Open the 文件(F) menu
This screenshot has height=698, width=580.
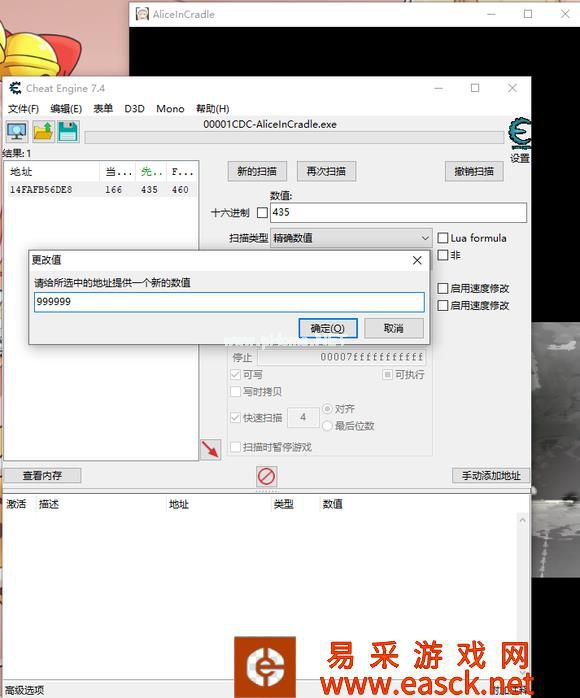click(x=23, y=109)
